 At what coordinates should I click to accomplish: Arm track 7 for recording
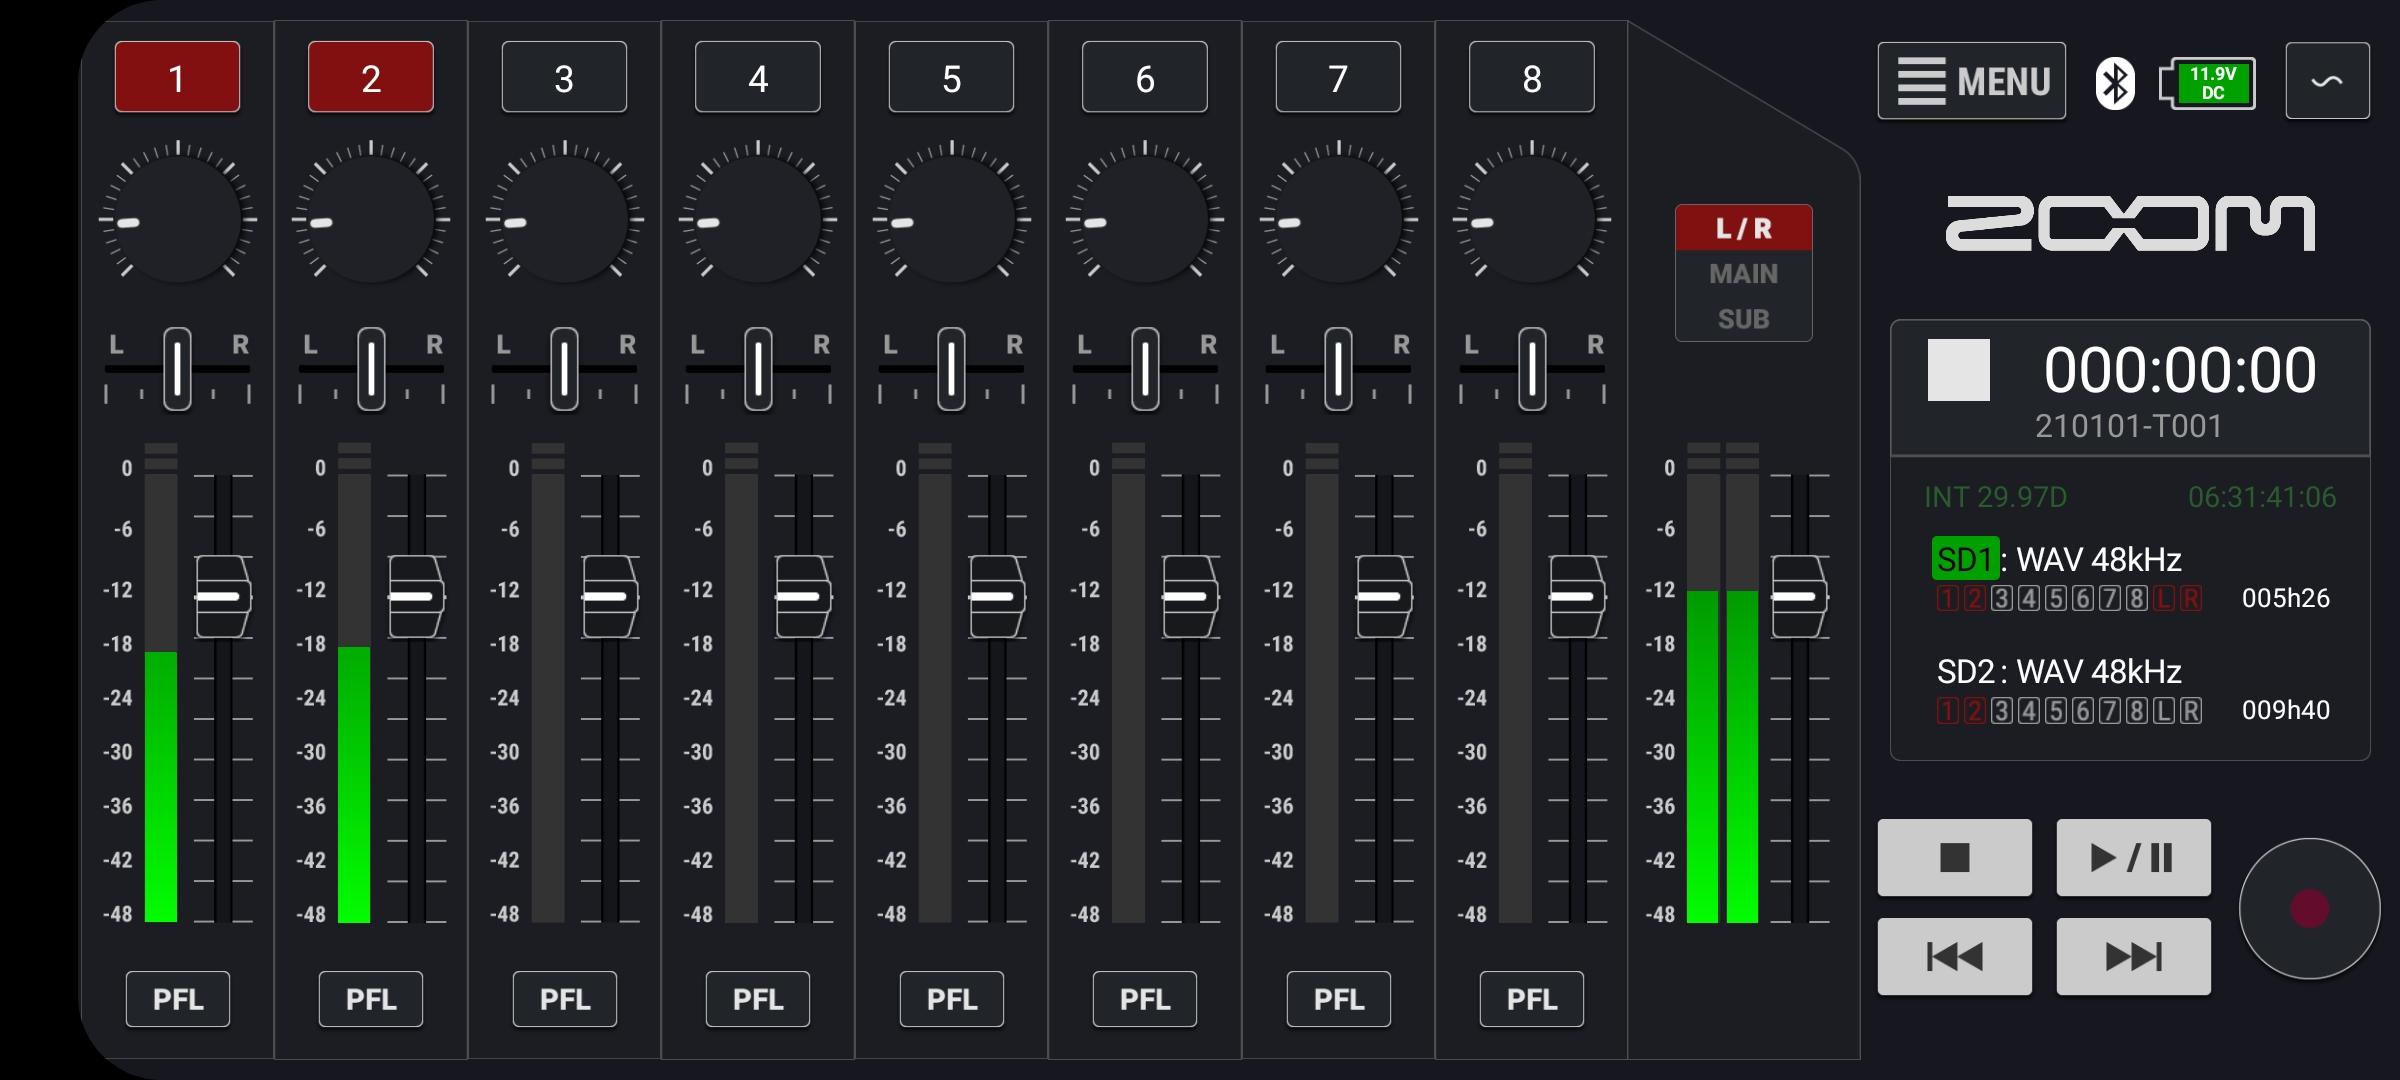pyautogui.click(x=1338, y=77)
